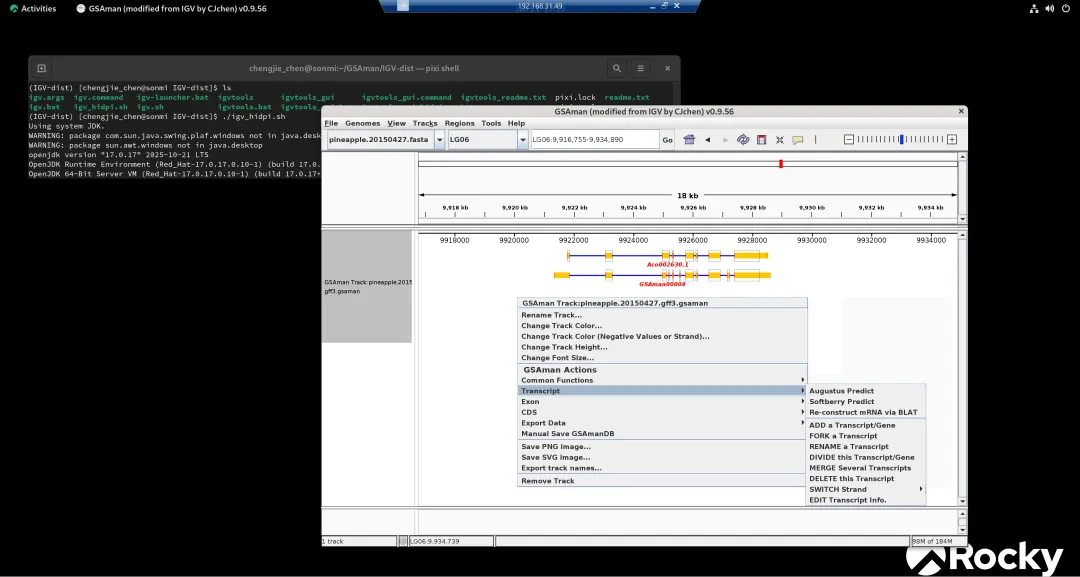Open the Tracks menu

pyautogui.click(x=425, y=123)
